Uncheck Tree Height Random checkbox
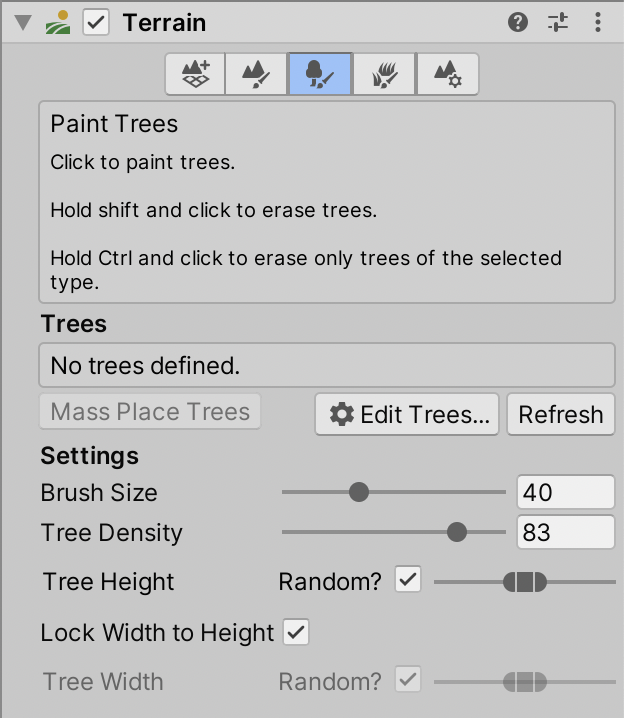The image size is (624, 718). 408,580
